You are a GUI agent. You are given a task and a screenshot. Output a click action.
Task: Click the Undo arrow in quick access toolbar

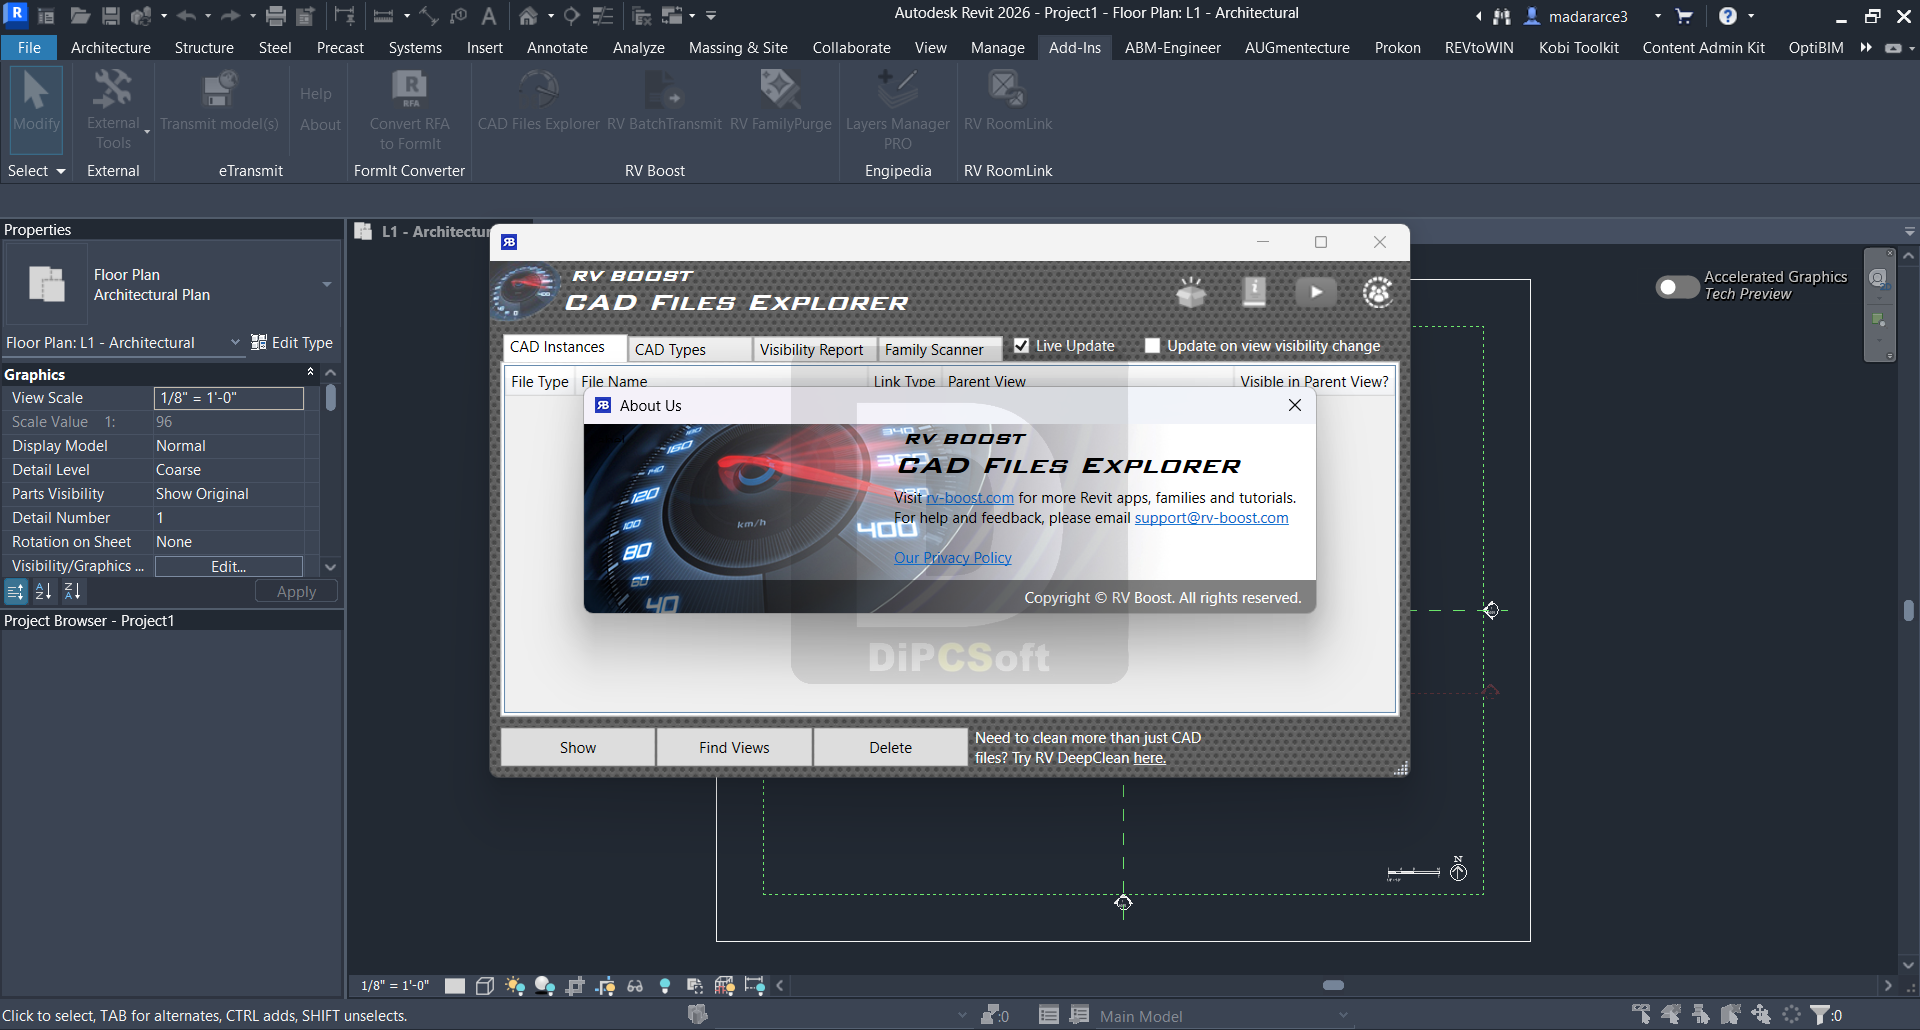pos(186,16)
